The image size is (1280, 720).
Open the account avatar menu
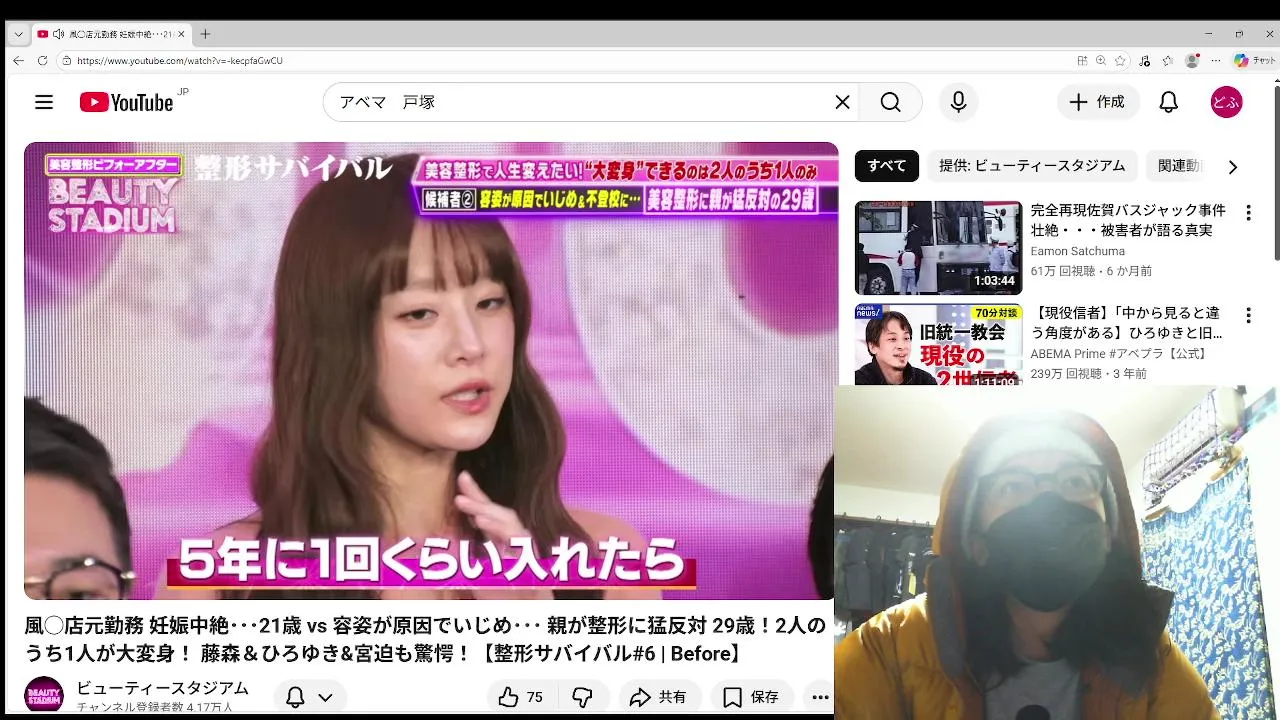tap(1226, 102)
